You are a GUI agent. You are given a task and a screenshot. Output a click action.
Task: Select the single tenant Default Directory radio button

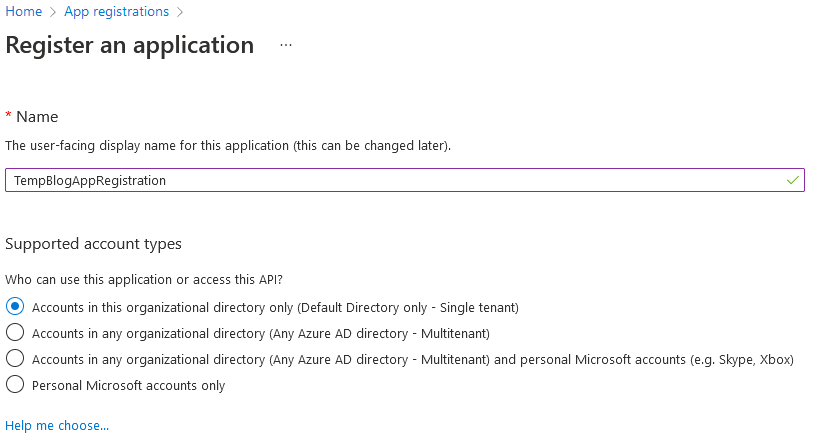point(15,306)
